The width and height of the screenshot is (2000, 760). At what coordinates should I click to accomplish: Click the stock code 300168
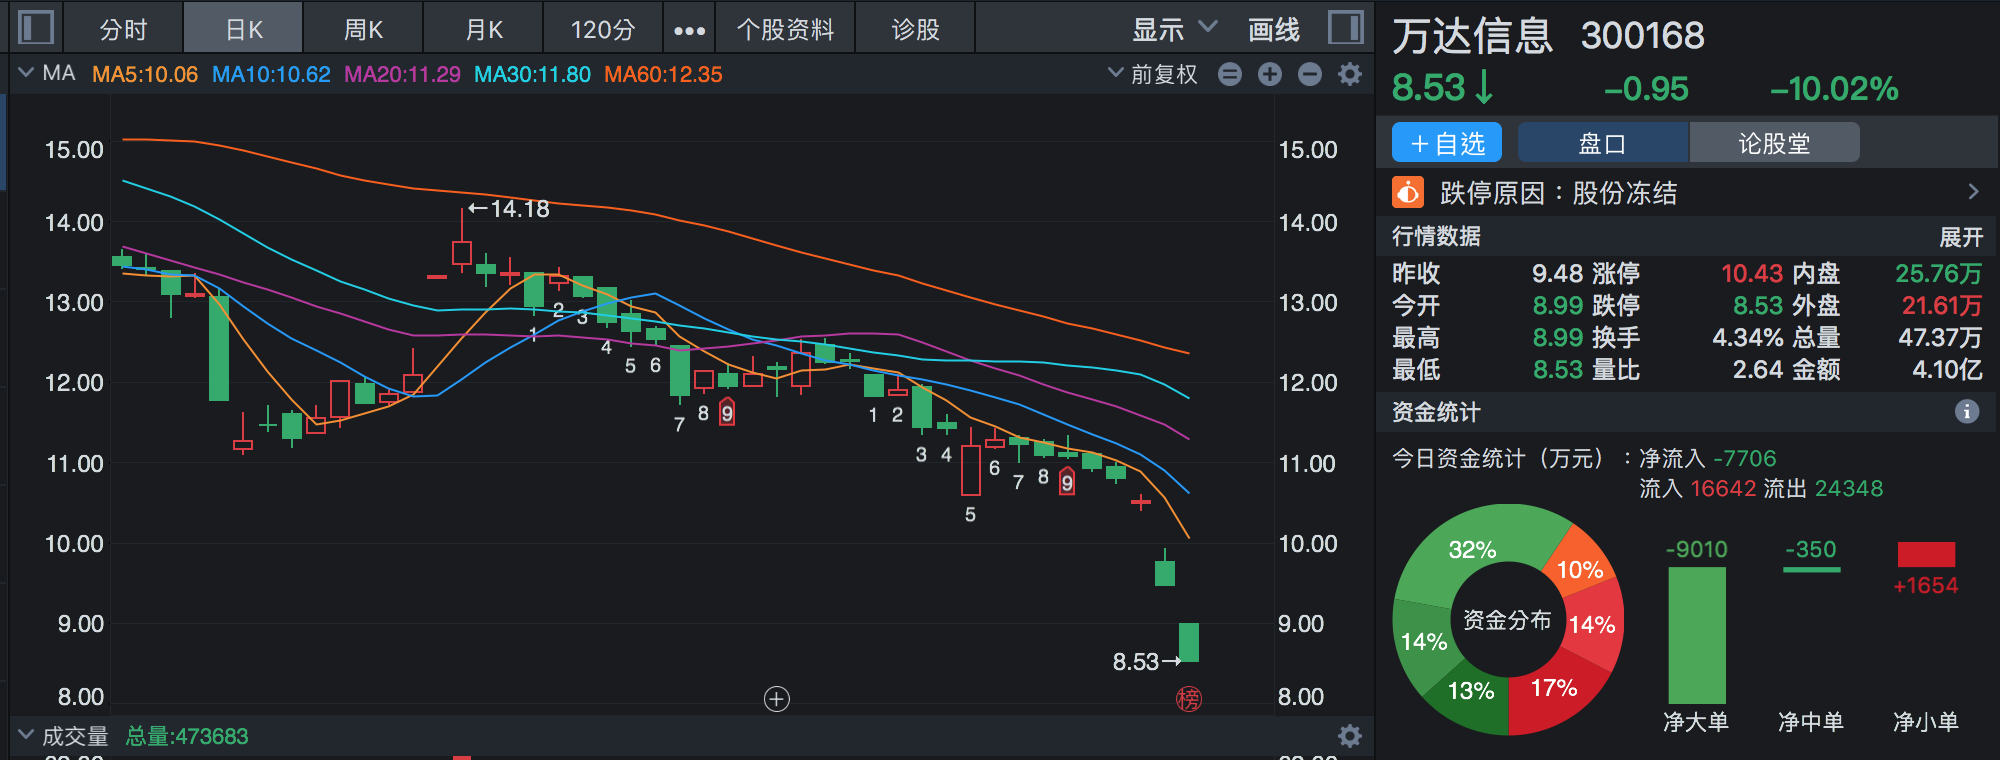[1642, 36]
